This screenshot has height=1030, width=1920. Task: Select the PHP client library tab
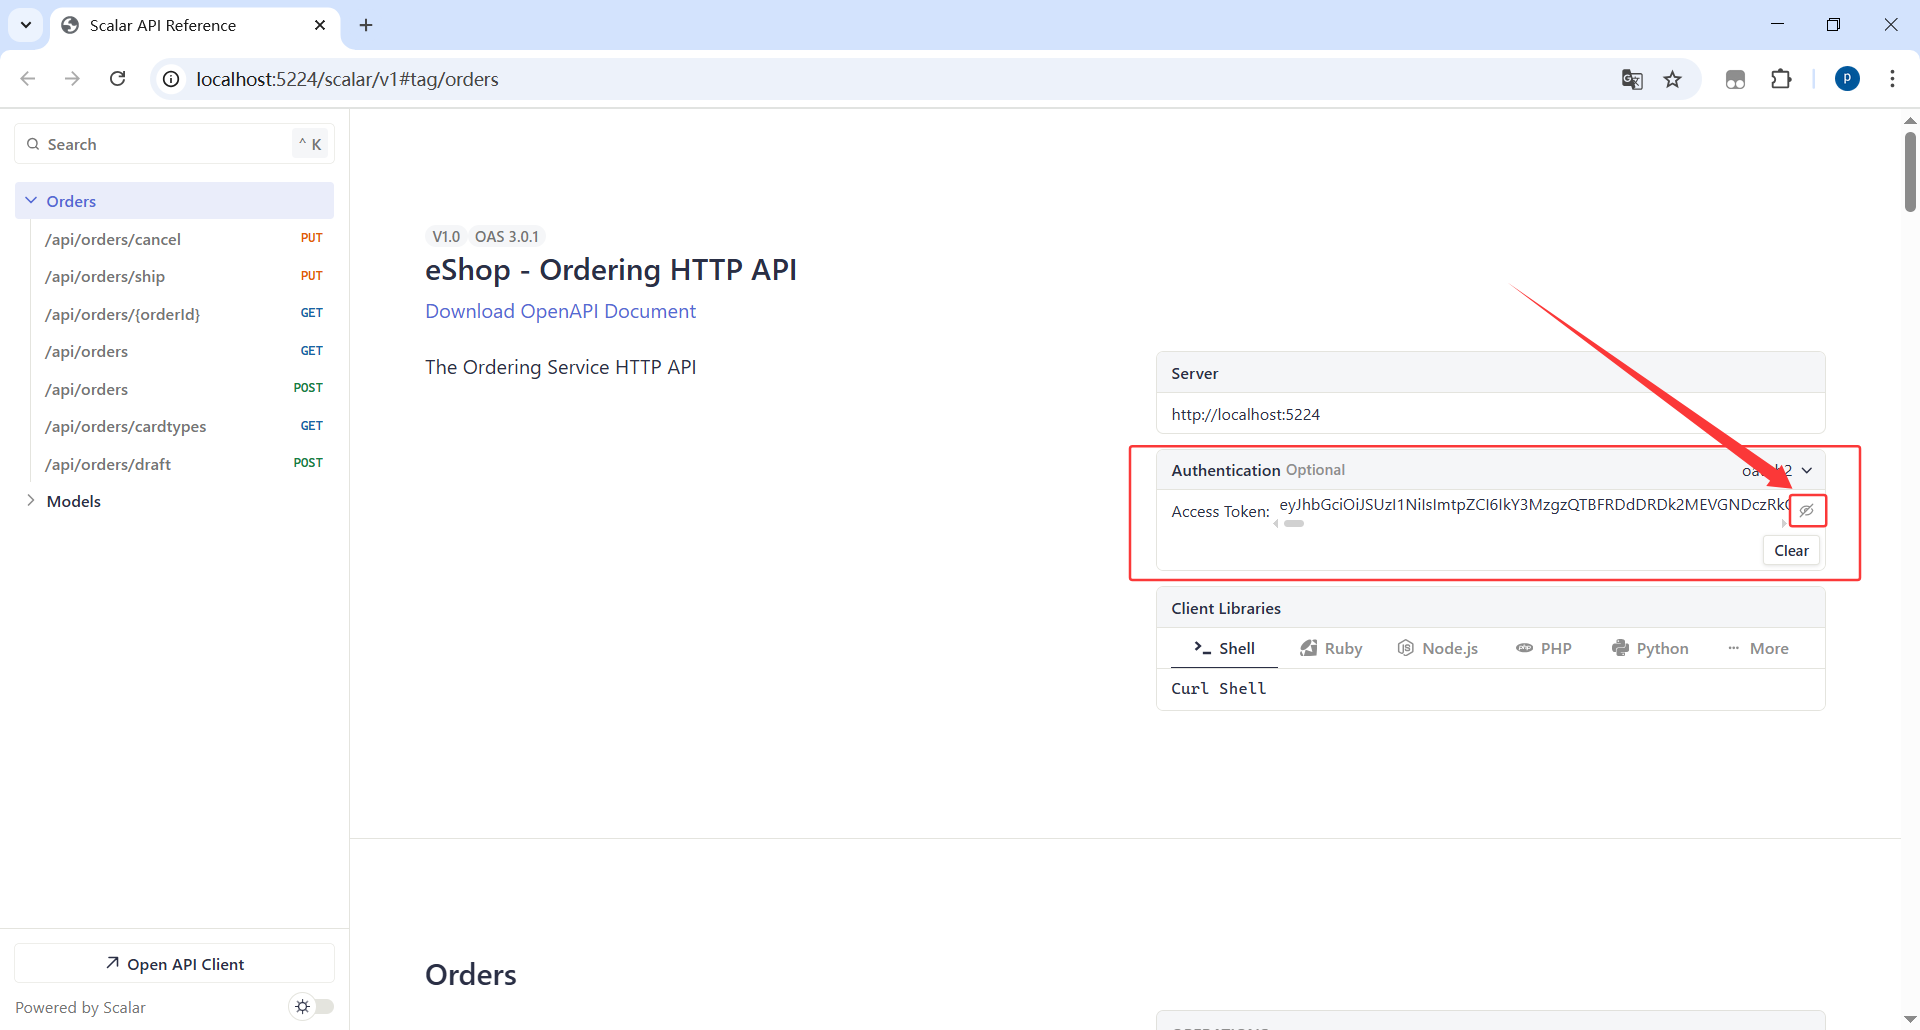[x=1544, y=648]
